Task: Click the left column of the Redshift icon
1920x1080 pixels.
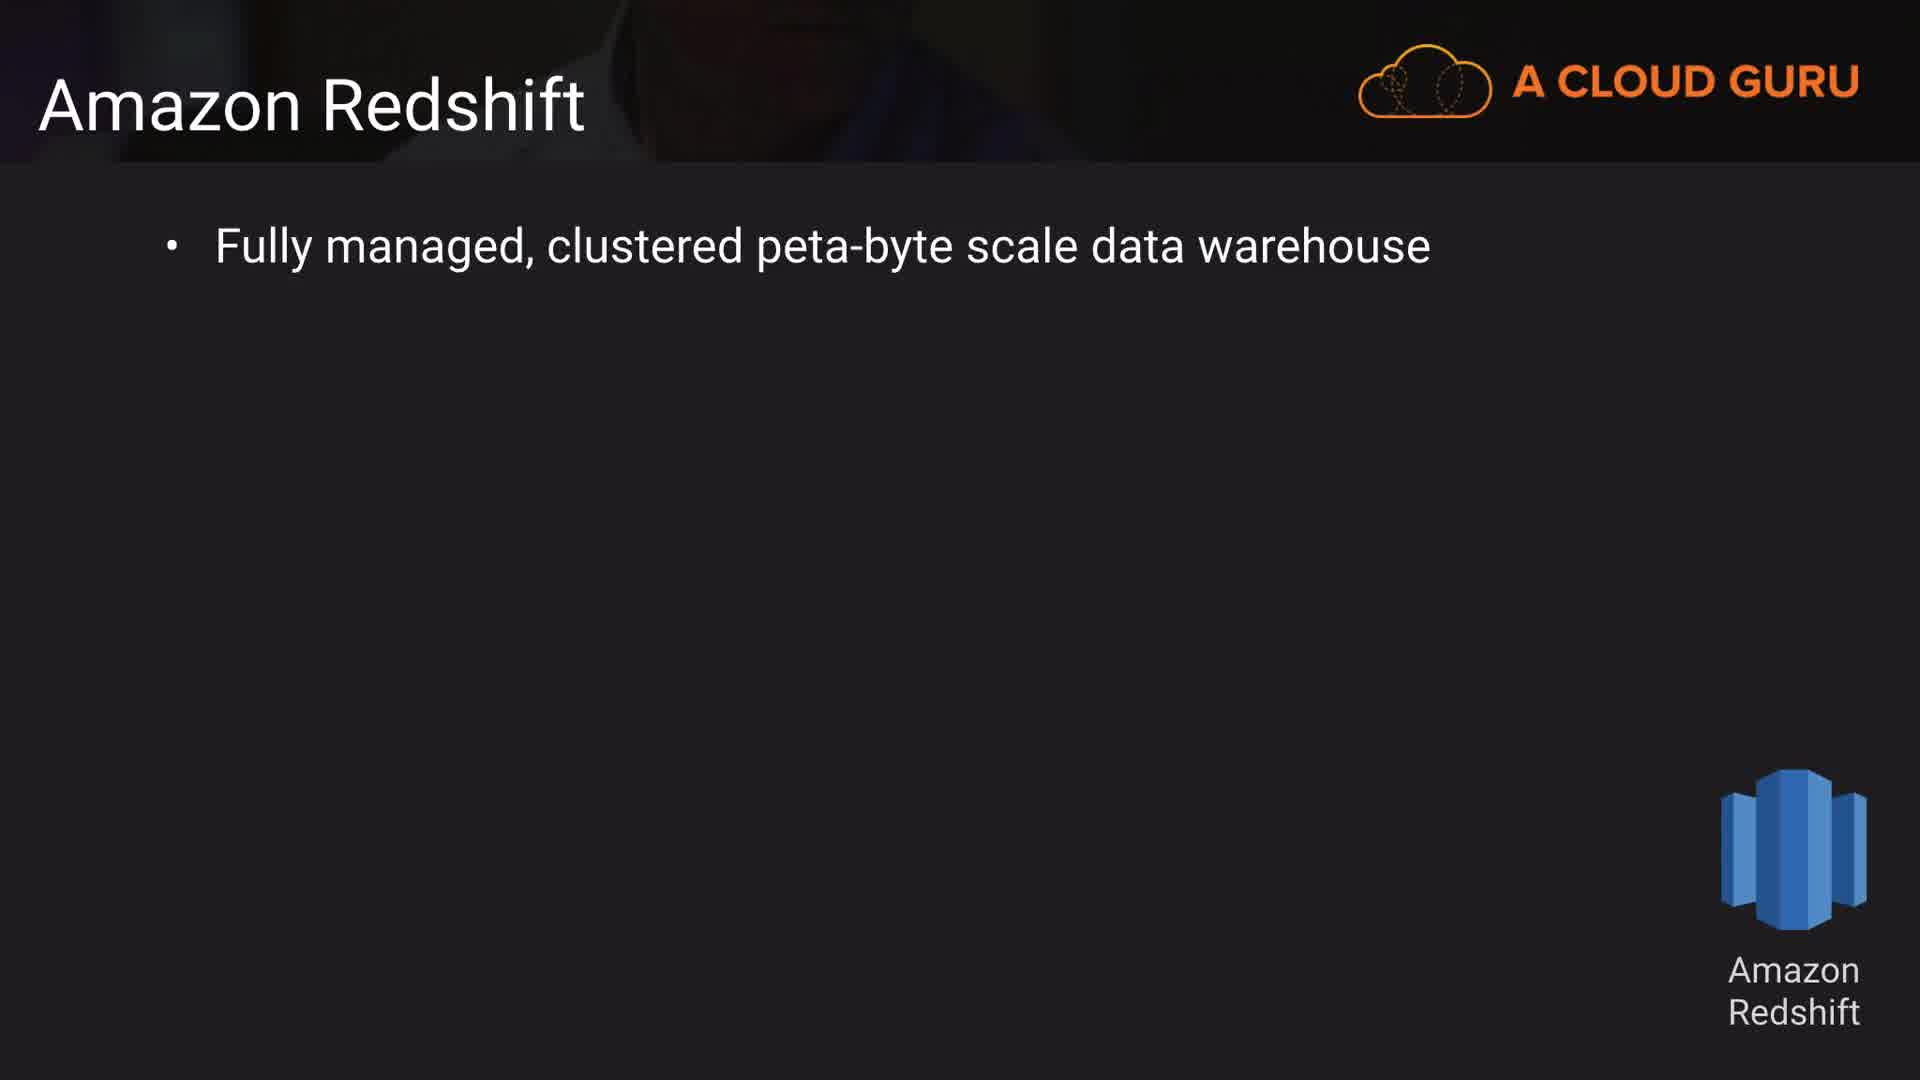Action: (1738, 849)
